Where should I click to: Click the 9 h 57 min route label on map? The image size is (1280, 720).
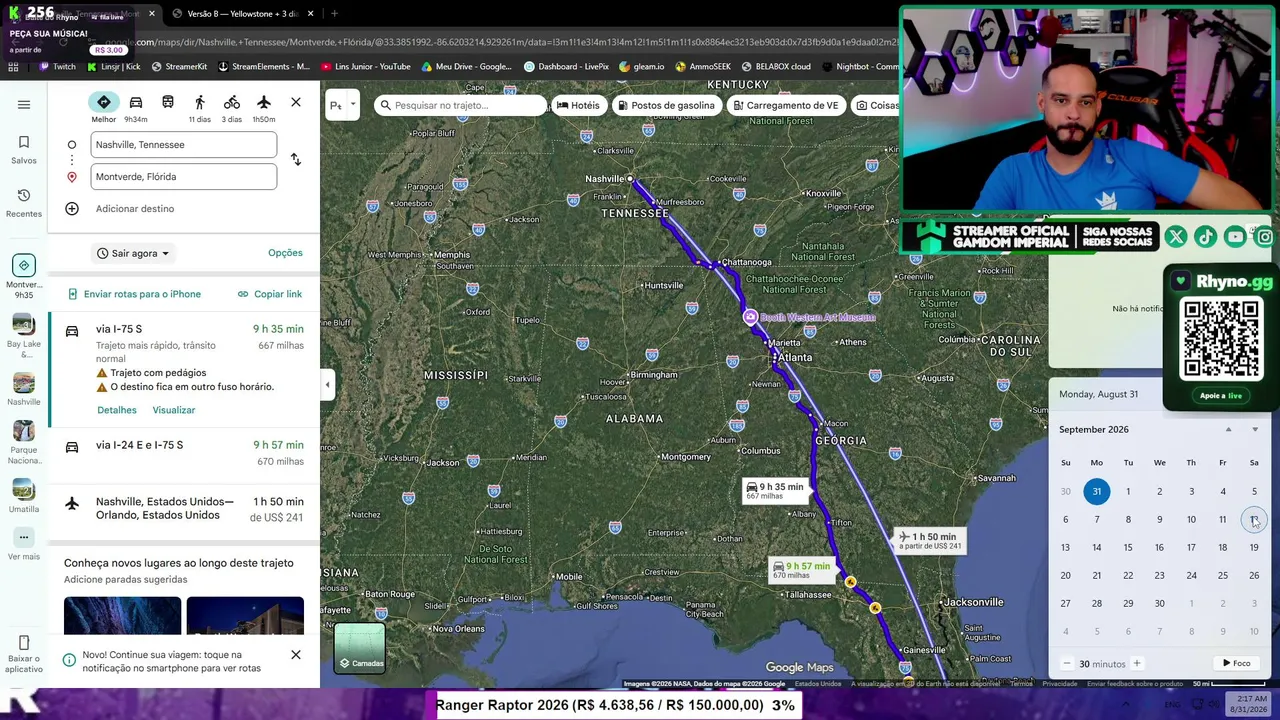tap(802, 569)
